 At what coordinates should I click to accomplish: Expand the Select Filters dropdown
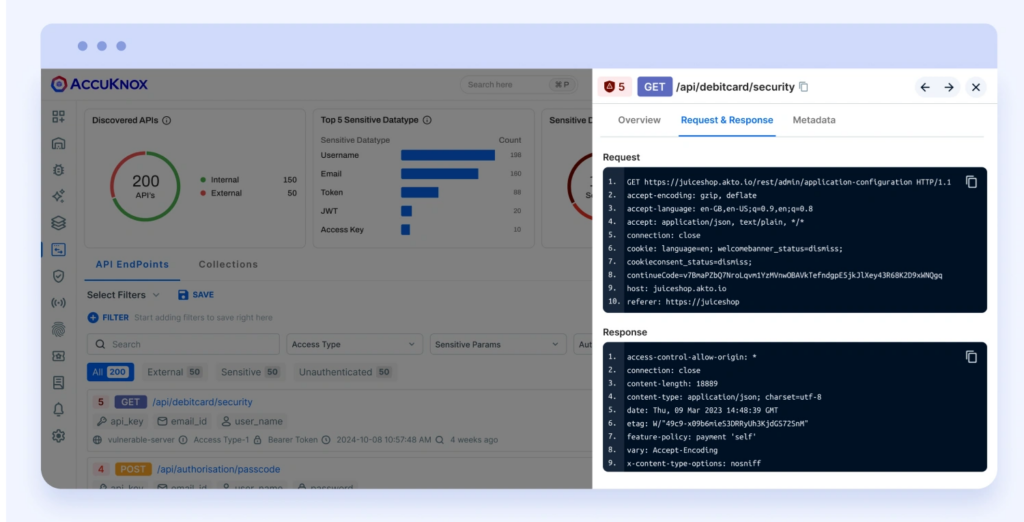point(123,295)
